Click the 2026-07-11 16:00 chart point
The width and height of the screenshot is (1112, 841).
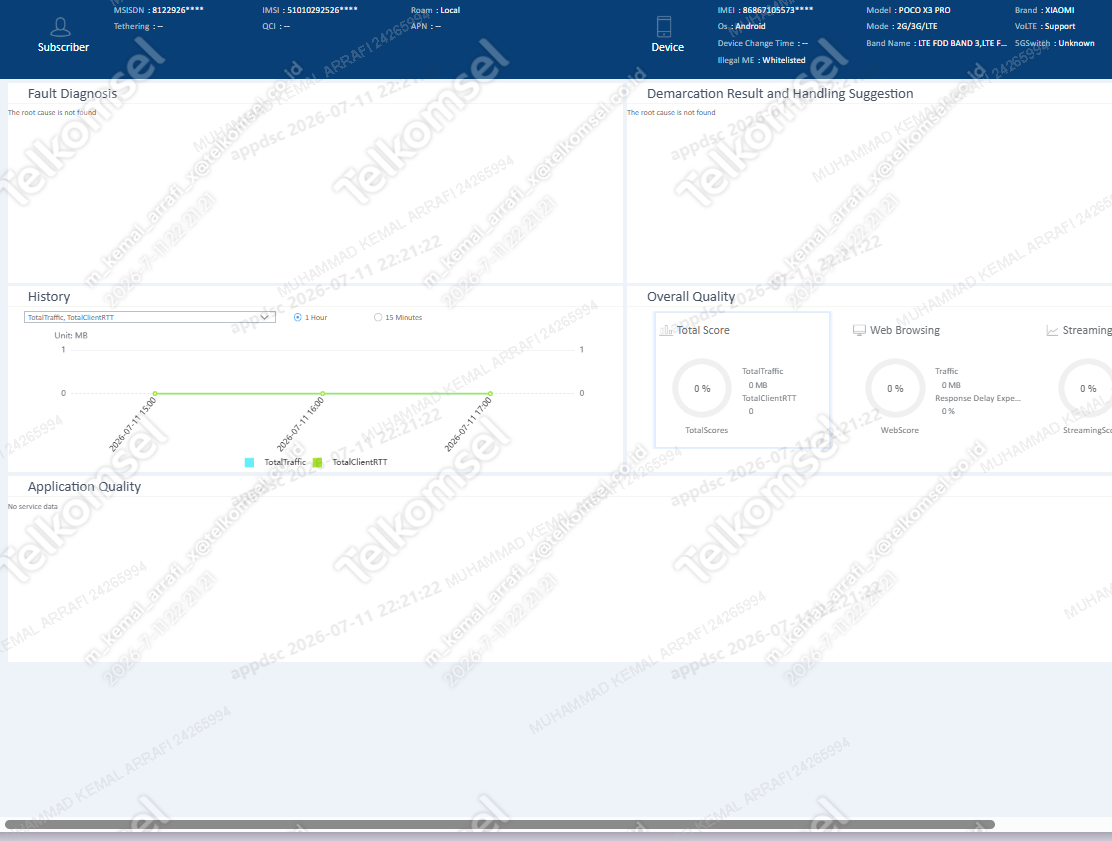[323, 394]
